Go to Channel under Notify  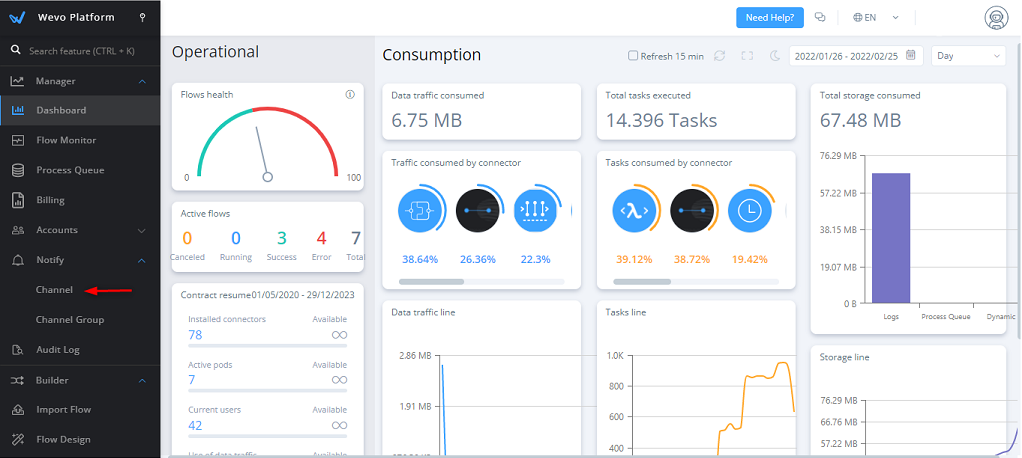click(x=54, y=290)
